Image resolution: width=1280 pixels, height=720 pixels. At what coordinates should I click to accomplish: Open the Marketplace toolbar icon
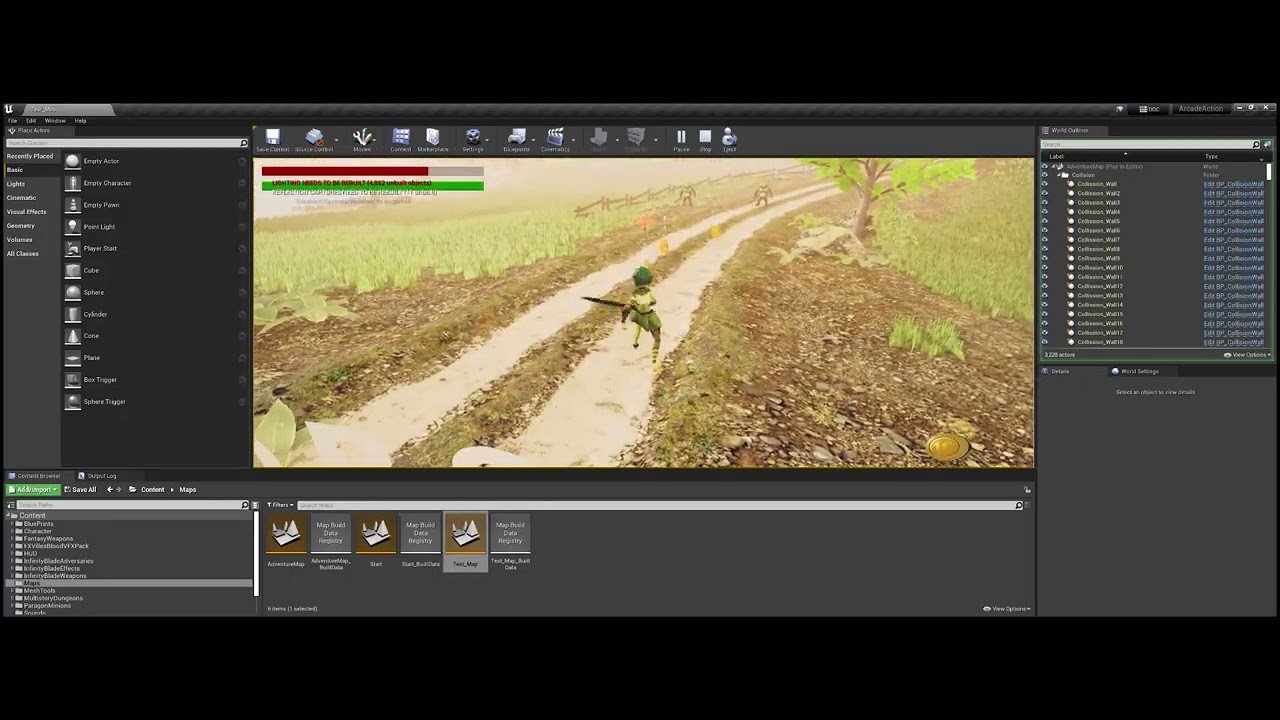click(433, 140)
